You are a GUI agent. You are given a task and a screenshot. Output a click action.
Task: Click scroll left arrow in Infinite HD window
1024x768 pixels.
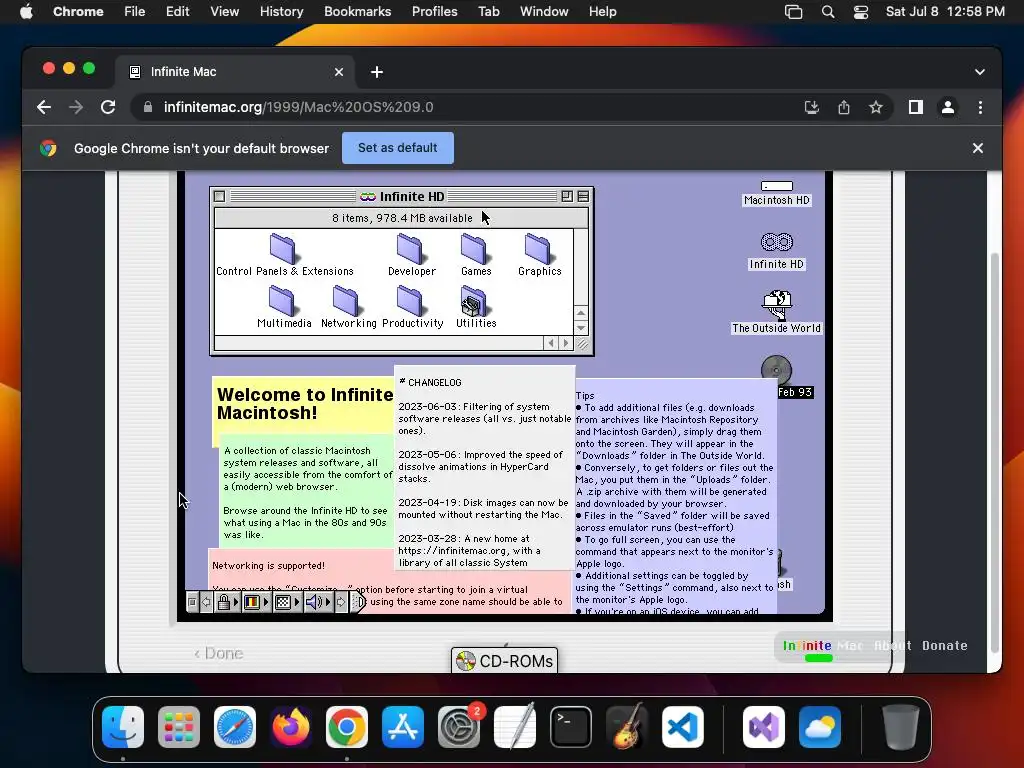[x=551, y=343]
